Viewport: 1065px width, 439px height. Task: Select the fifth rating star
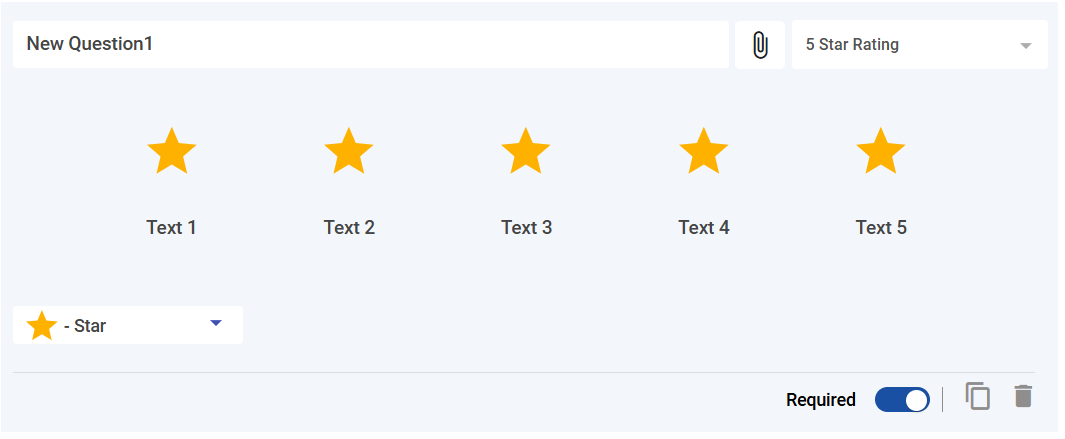(x=881, y=152)
